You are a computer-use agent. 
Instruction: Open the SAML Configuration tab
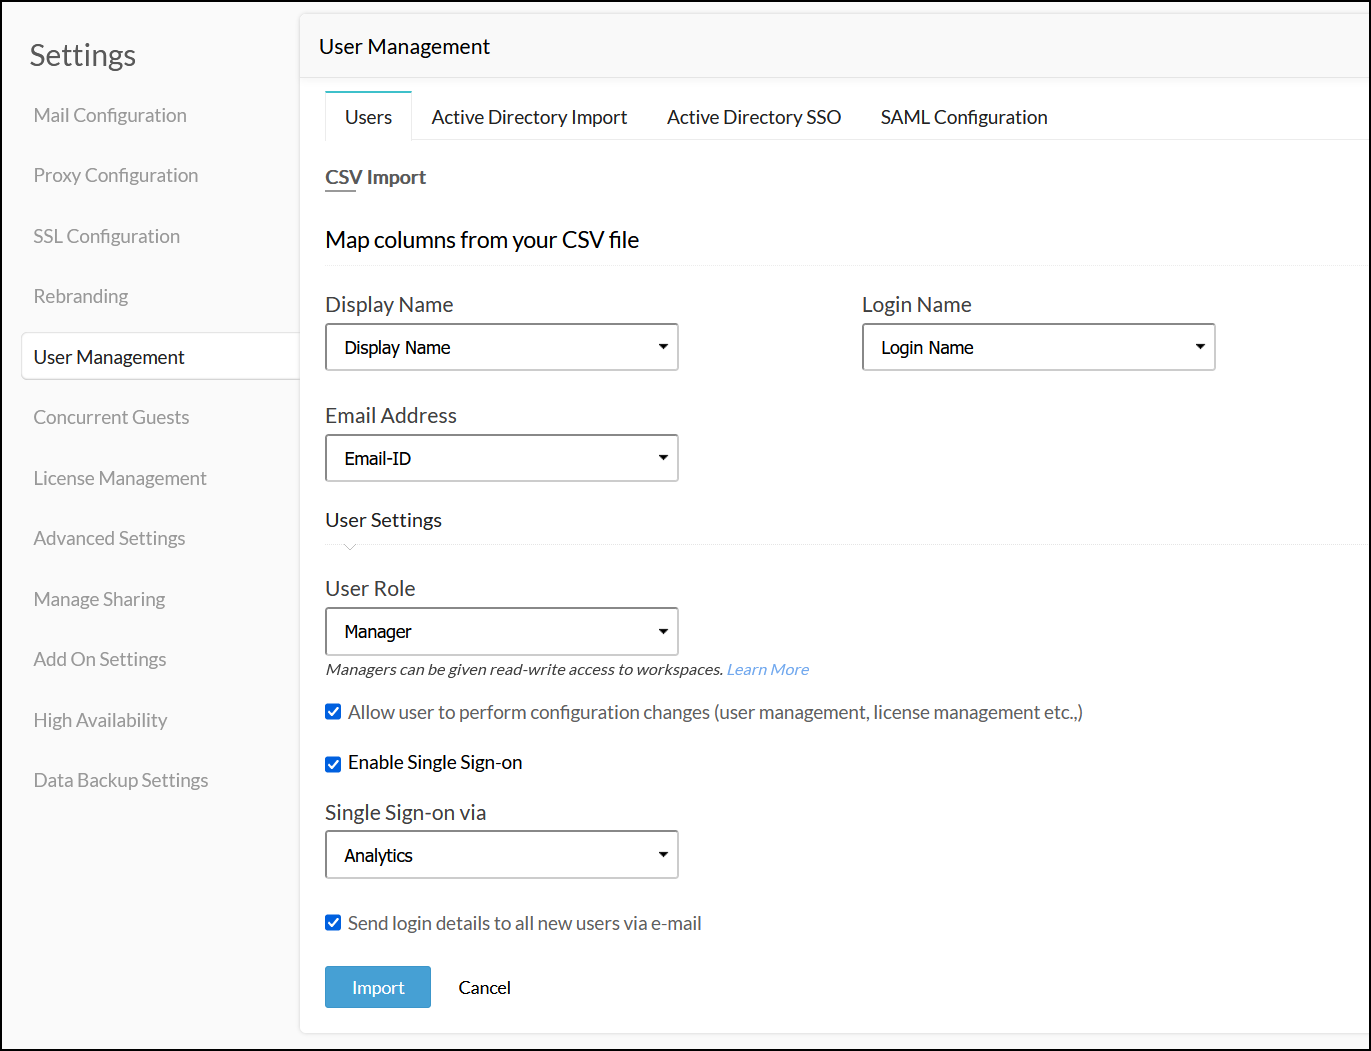(x=964, y=117)
